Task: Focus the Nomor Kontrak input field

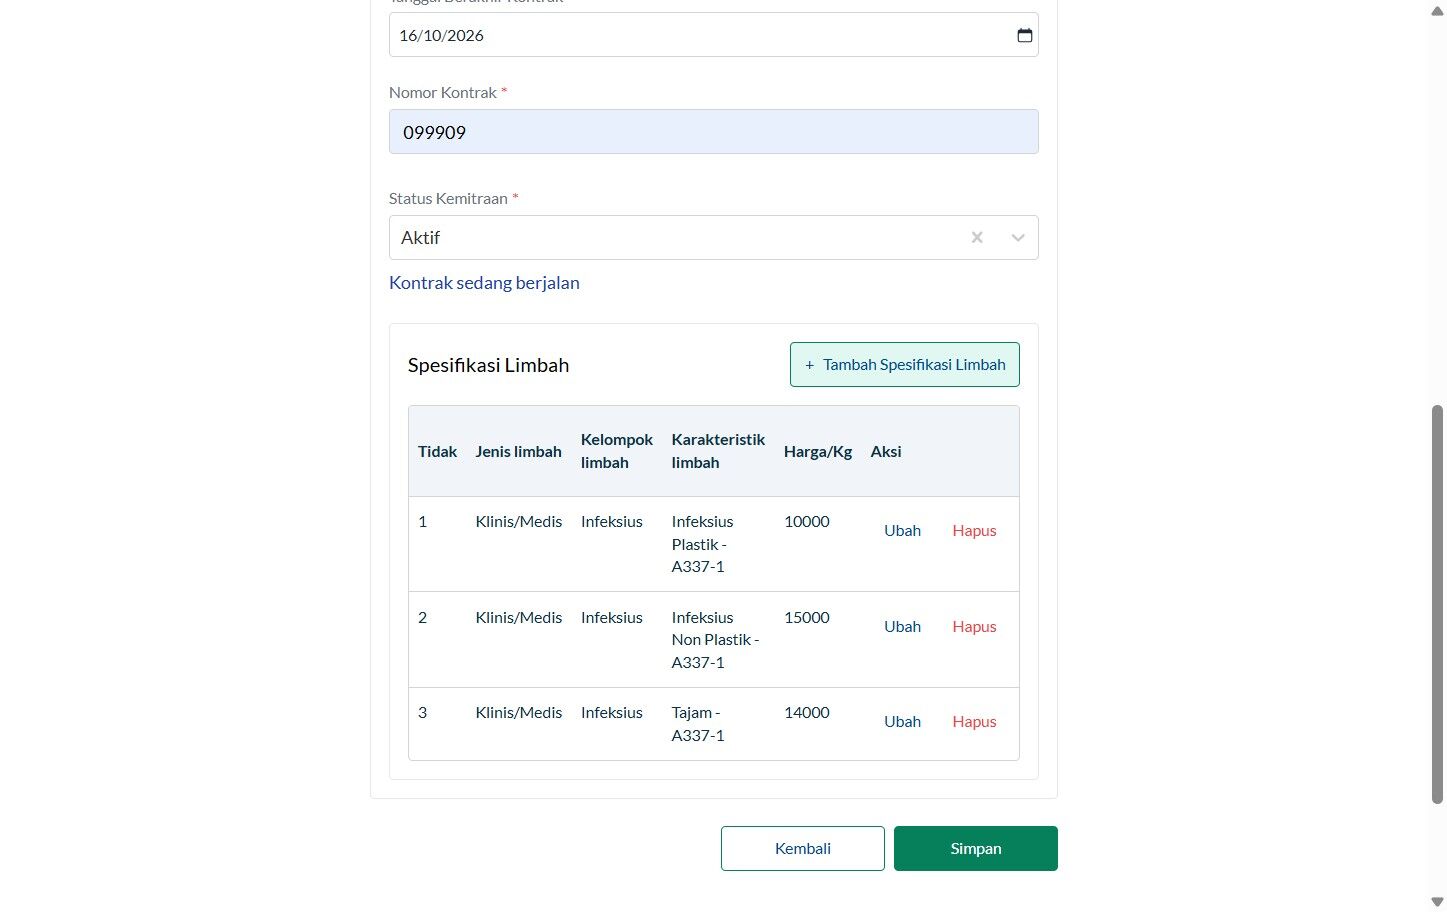Action: (x=714, y=132)
